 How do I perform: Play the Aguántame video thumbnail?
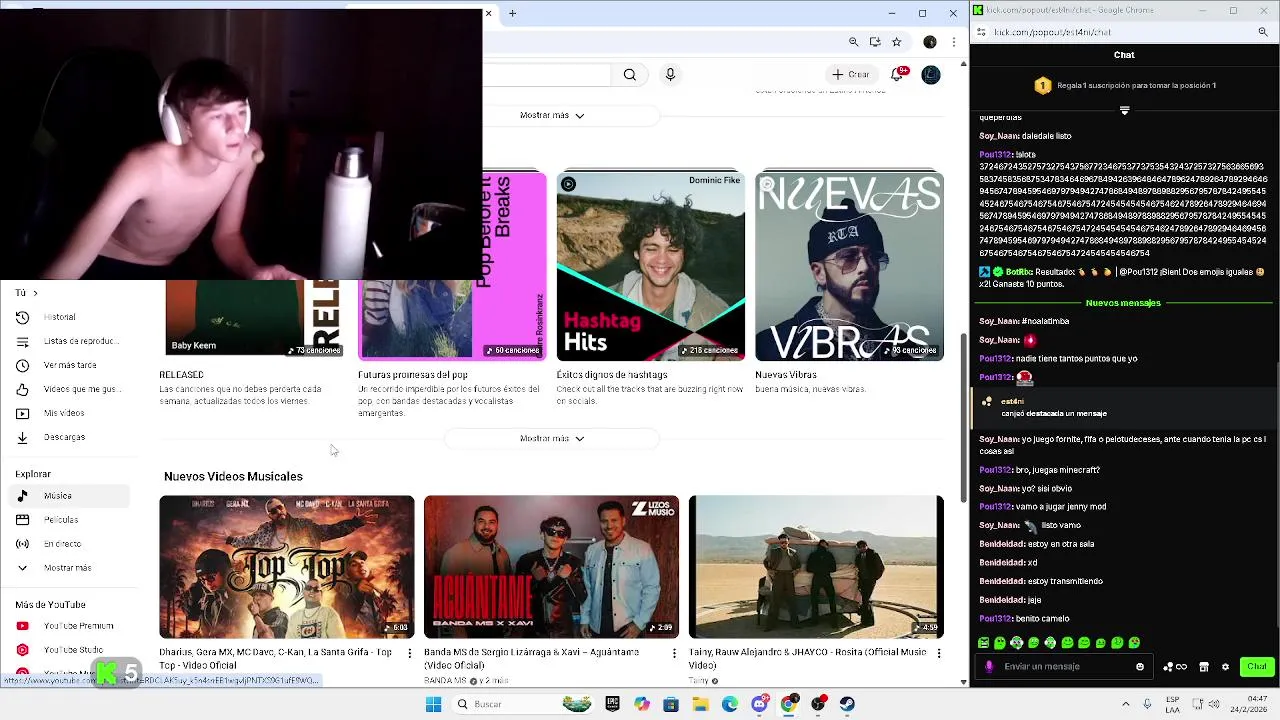(551, 567)
